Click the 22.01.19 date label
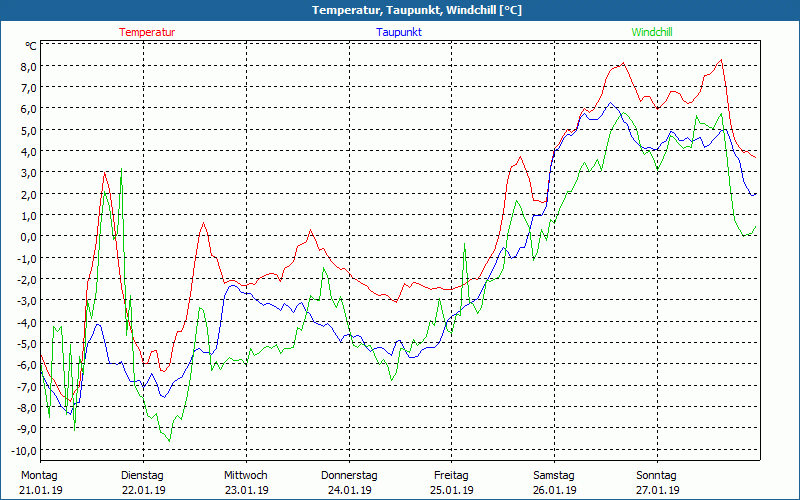Screen dimensions: 800x500 tap(143, 490)
